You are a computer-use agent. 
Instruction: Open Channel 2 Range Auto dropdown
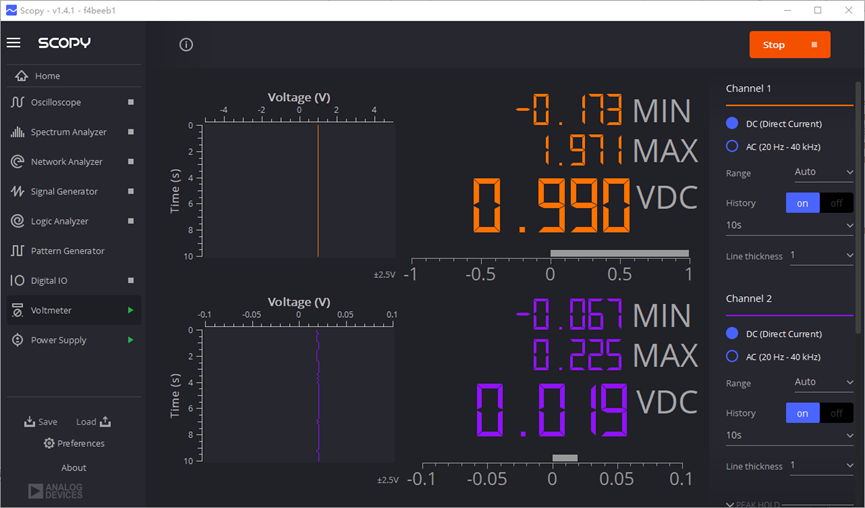click(824, 382)
